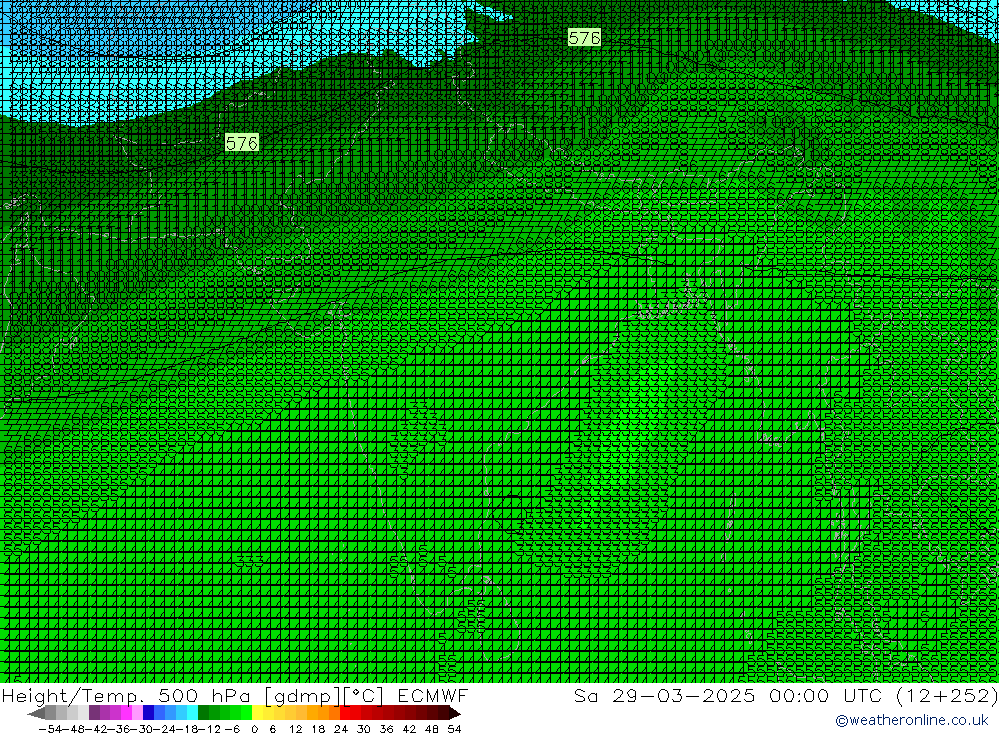Viewport: 1000px width, 733px height.
Task: Click the 54 scale label
Action: point(454,729)
